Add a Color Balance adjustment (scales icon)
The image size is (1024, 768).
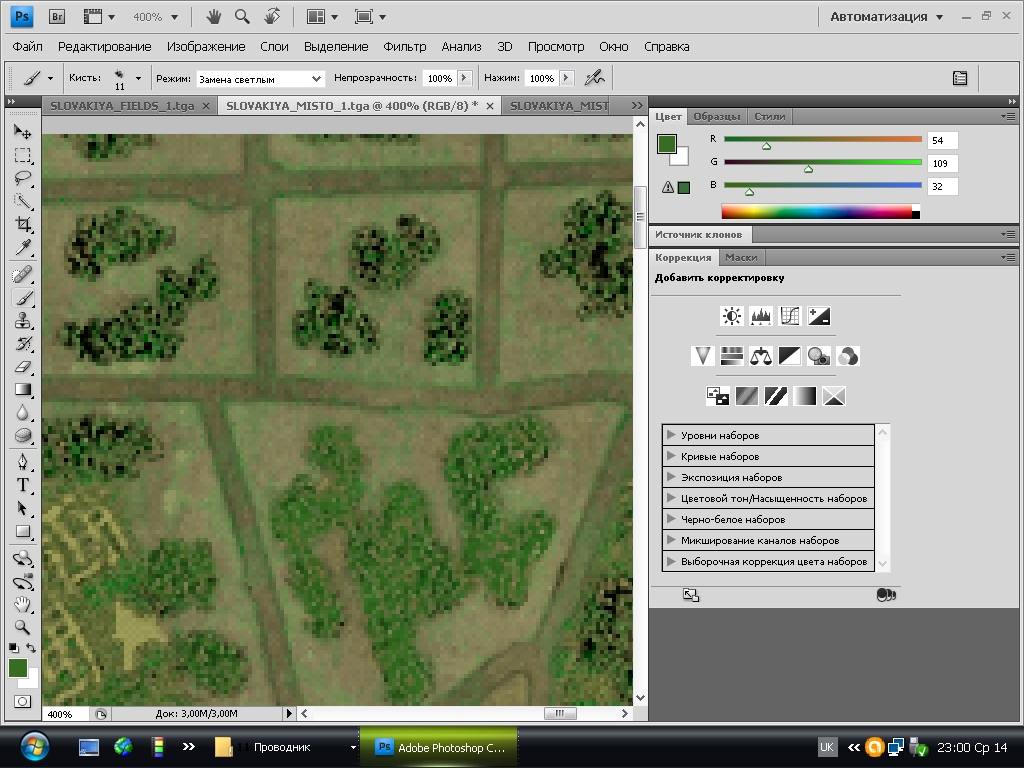761,356
